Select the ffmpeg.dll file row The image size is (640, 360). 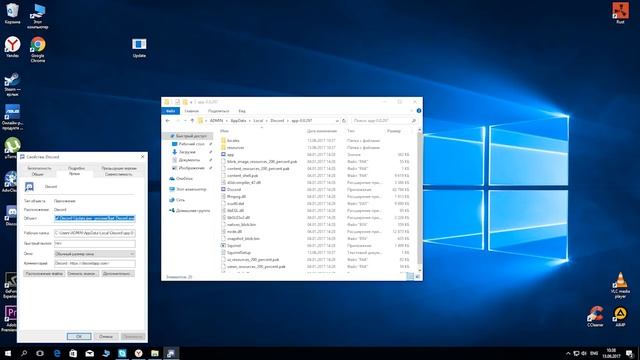tap(314, 196)
